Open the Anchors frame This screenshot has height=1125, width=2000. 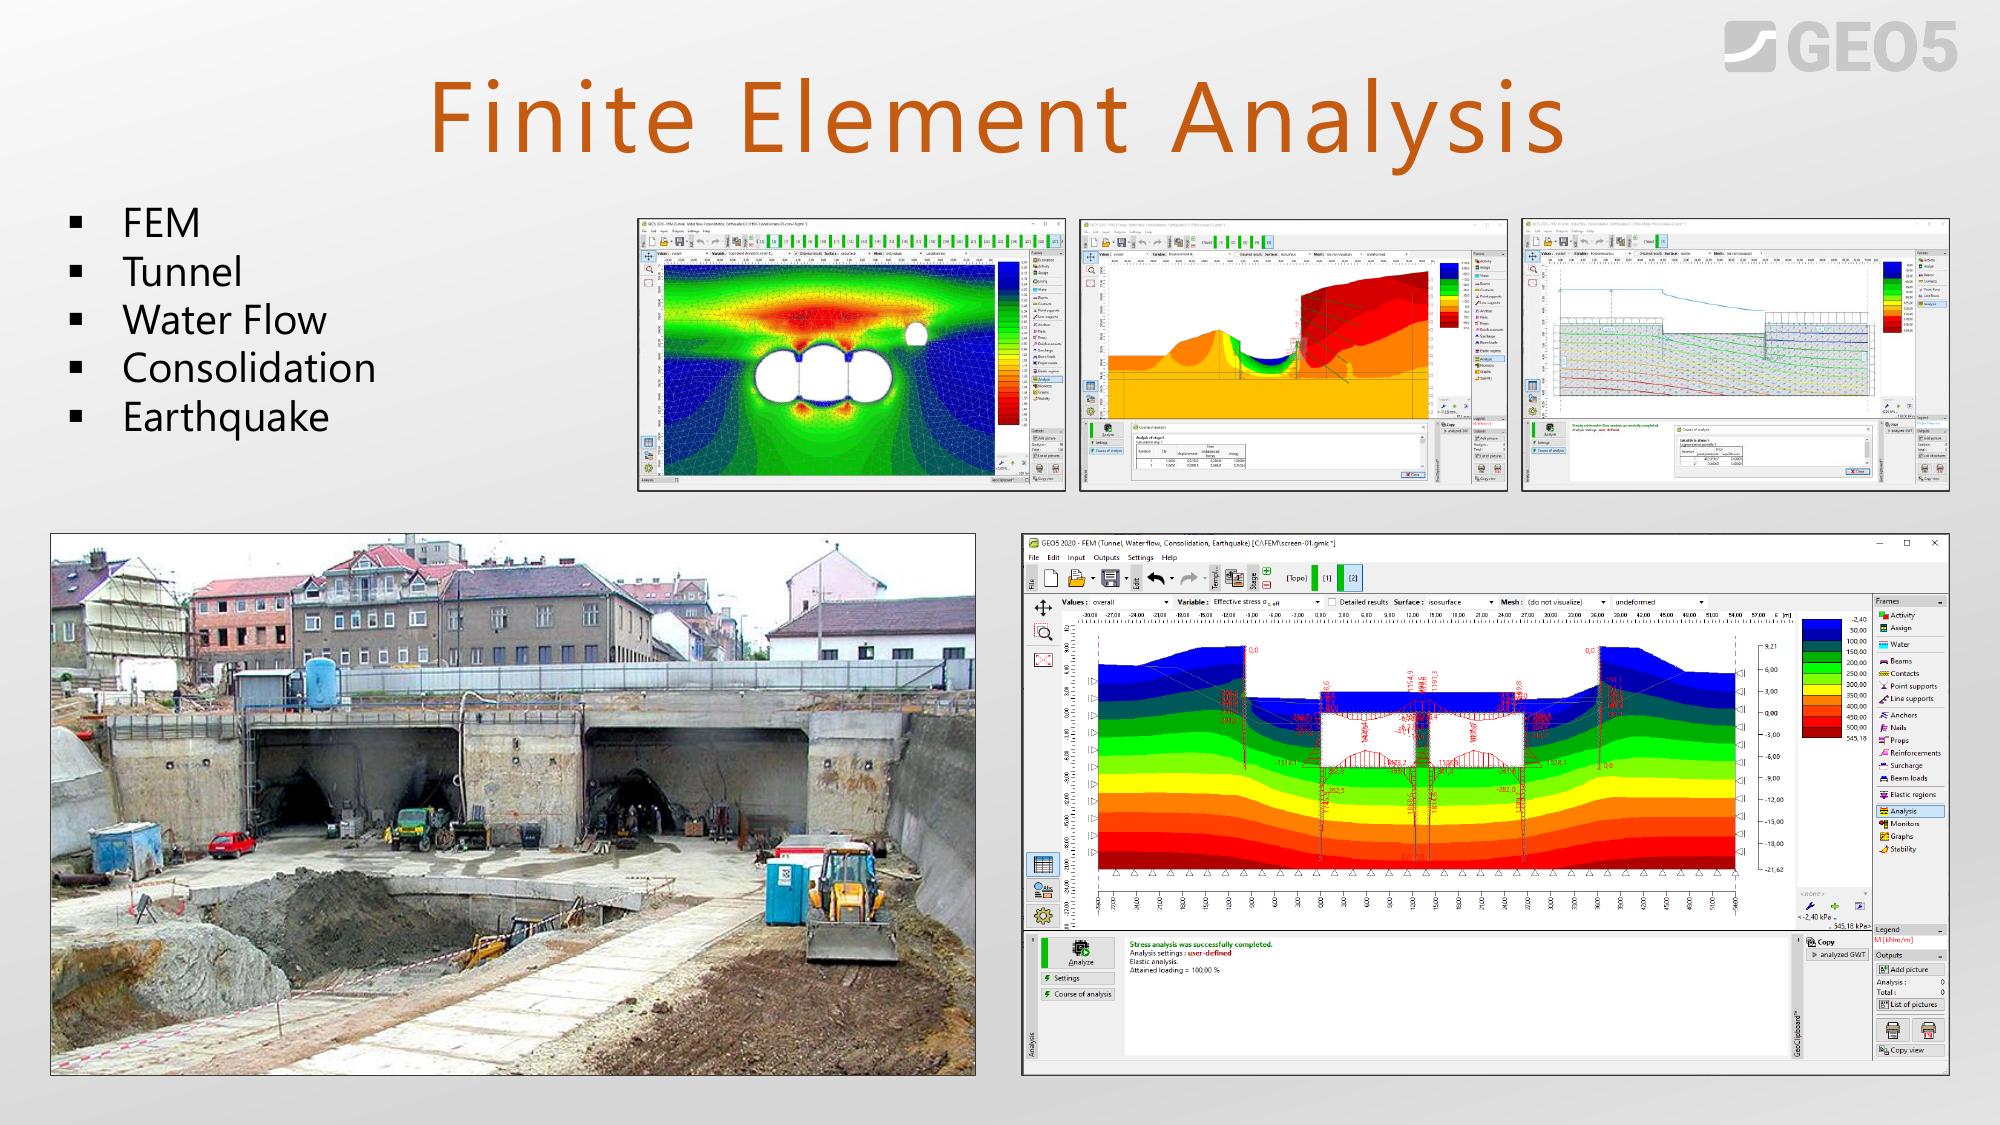(x=1910, y=715)
